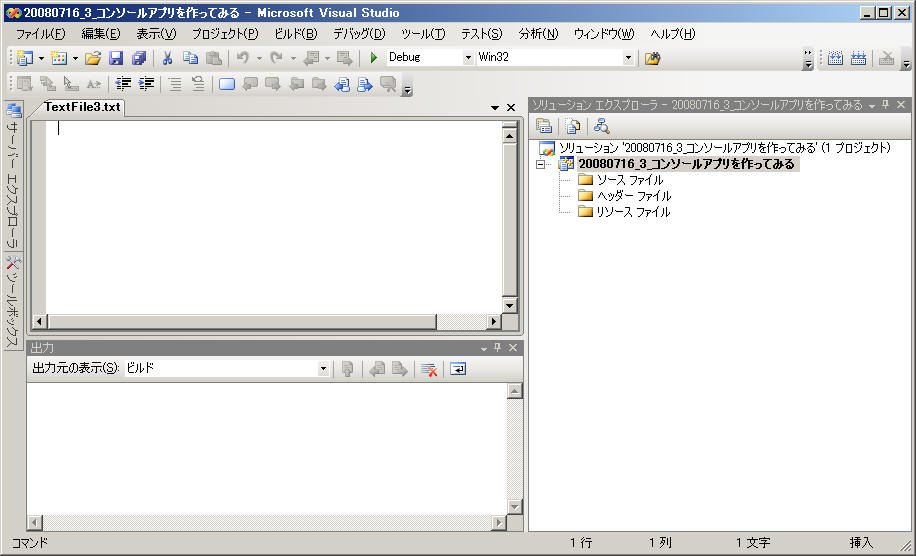Select the TextFile3.txt editor tab
The image size is (916, 556).
(81, 107)
